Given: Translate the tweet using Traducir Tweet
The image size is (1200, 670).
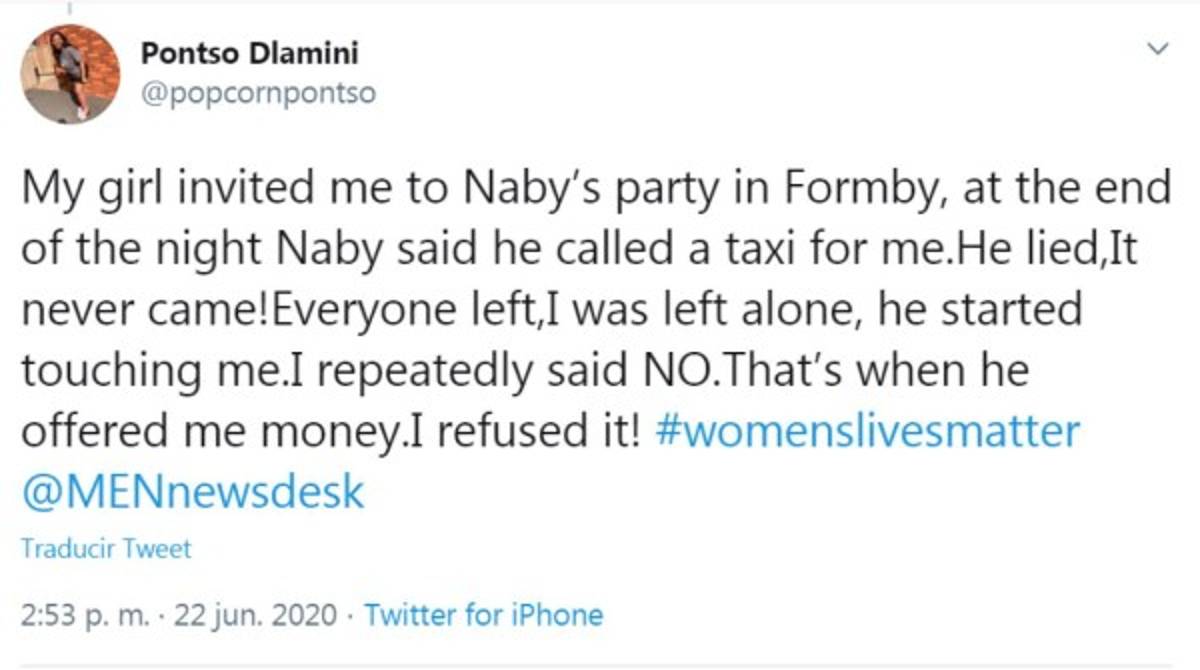Looking at the screenshot, I should click(103, 548).
